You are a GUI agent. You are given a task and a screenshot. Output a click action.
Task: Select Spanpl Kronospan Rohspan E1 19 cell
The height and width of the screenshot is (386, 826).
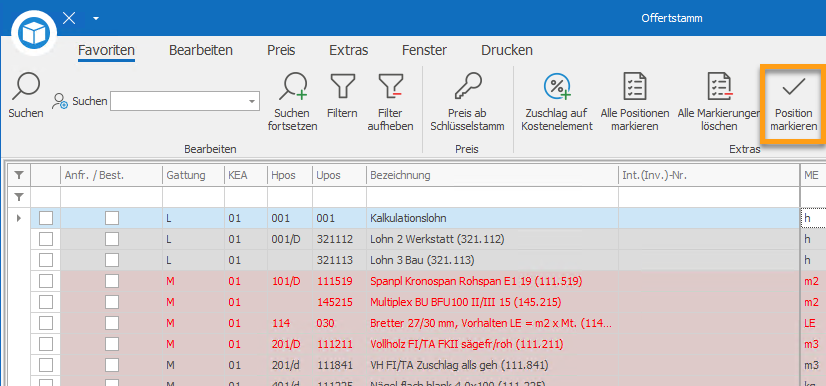pyautogui.click(x=492, y=281)
